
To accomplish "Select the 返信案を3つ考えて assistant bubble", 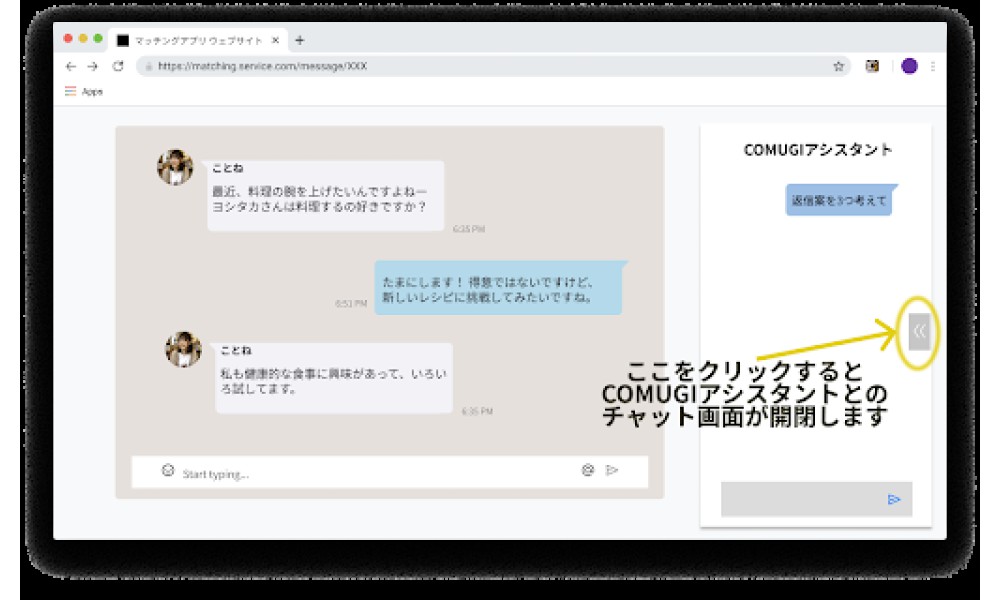I will (839, 200).
